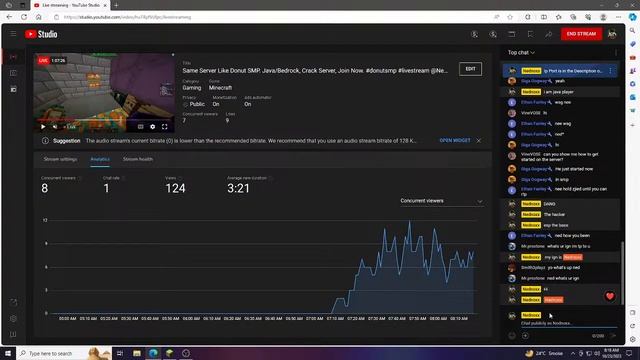
Task: Open the preview player settings gear
Action: (152, 127)
